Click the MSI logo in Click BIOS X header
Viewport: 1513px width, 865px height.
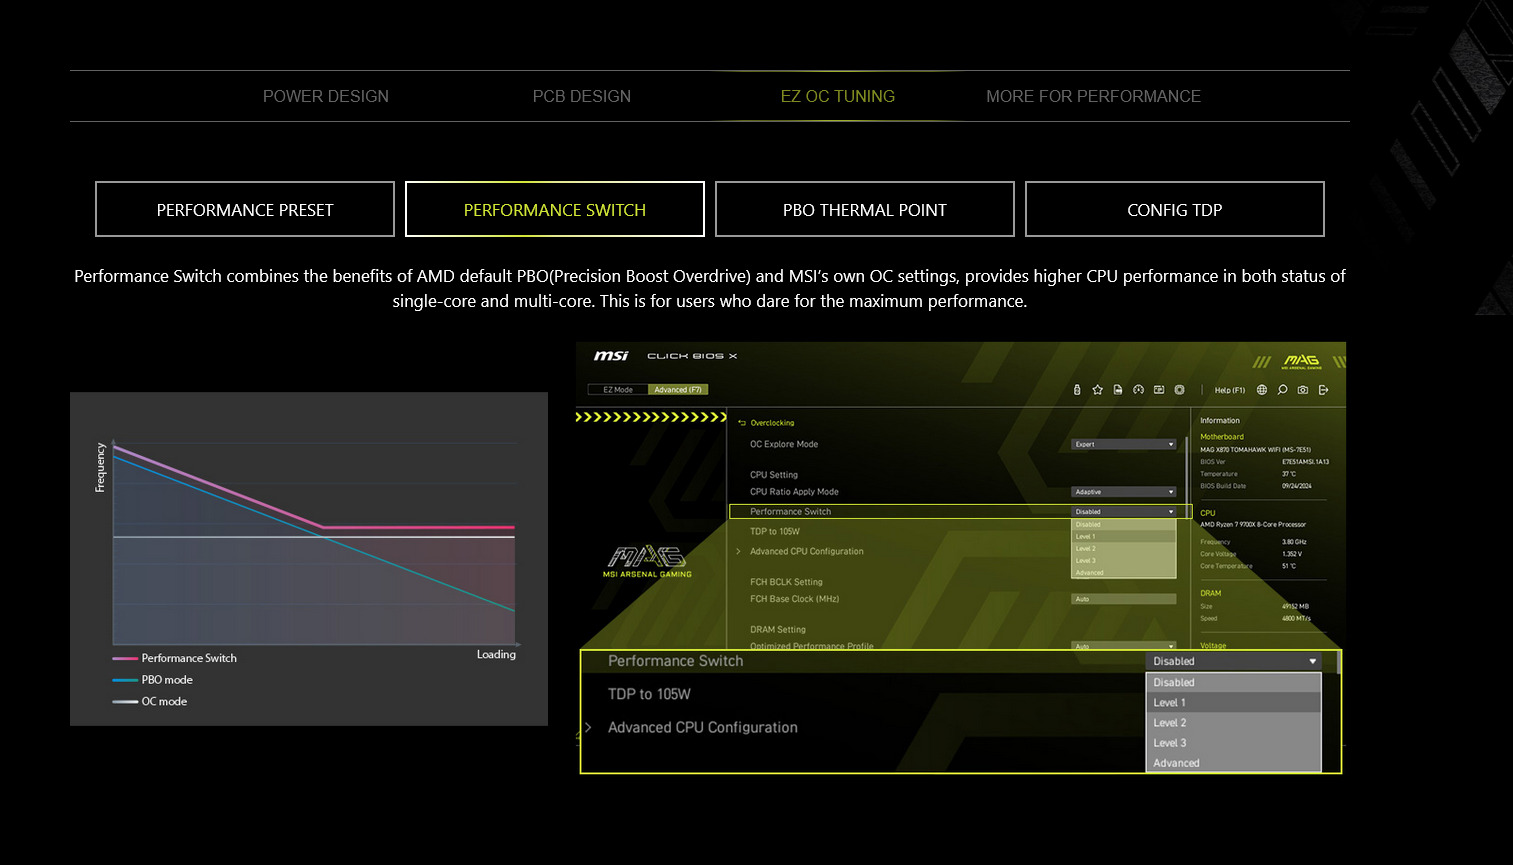pyautogui.click(x=611, y=356)
